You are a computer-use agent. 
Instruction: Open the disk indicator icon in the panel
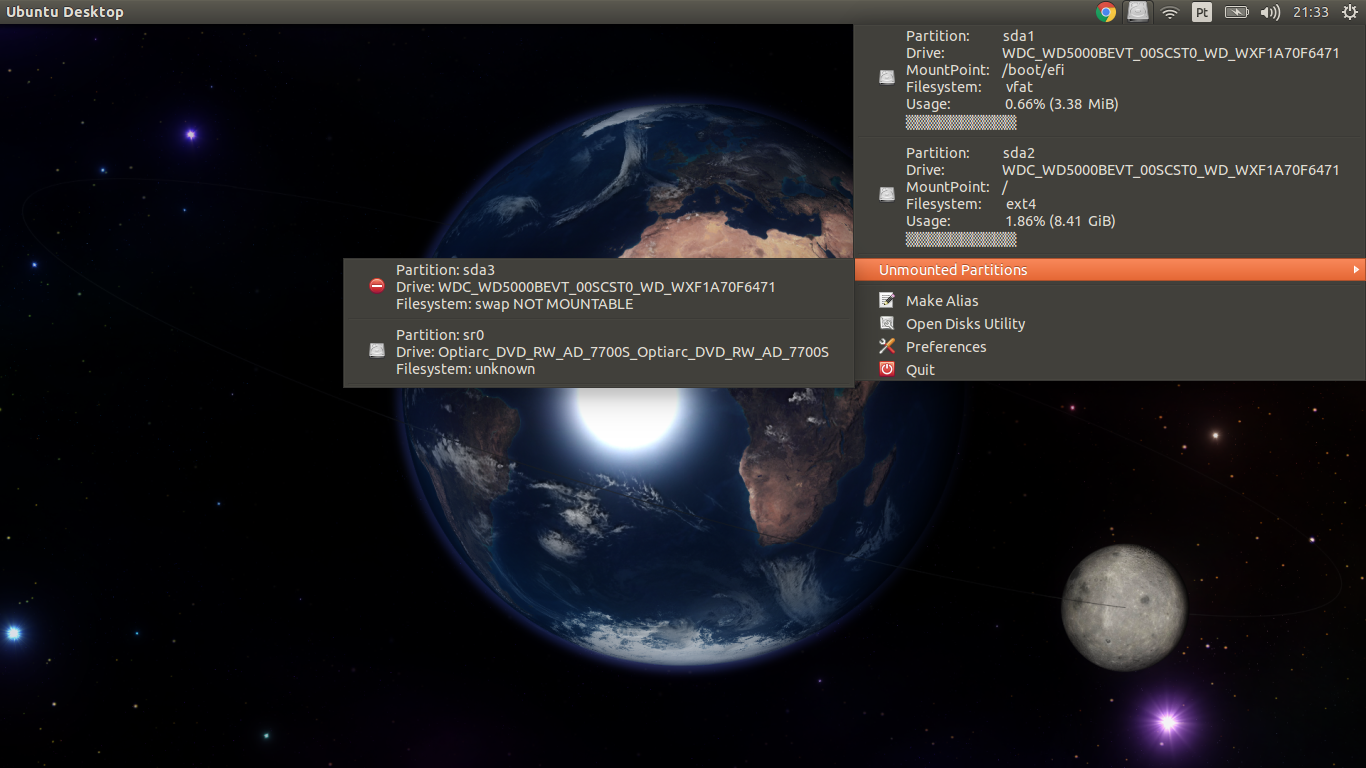[1137, 12]
